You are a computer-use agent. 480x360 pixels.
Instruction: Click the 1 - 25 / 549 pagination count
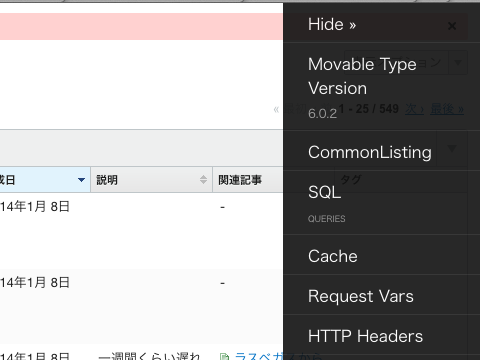coord(369,109)
